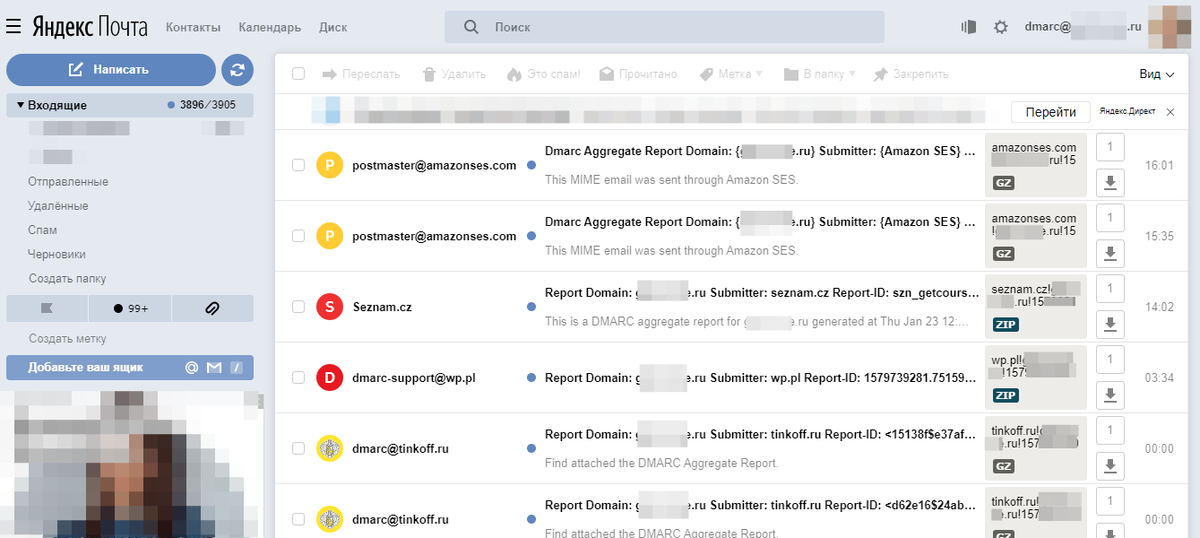Open the Черновики folder
Viewport: 1200px width, 538px height.
coord(57,254)
